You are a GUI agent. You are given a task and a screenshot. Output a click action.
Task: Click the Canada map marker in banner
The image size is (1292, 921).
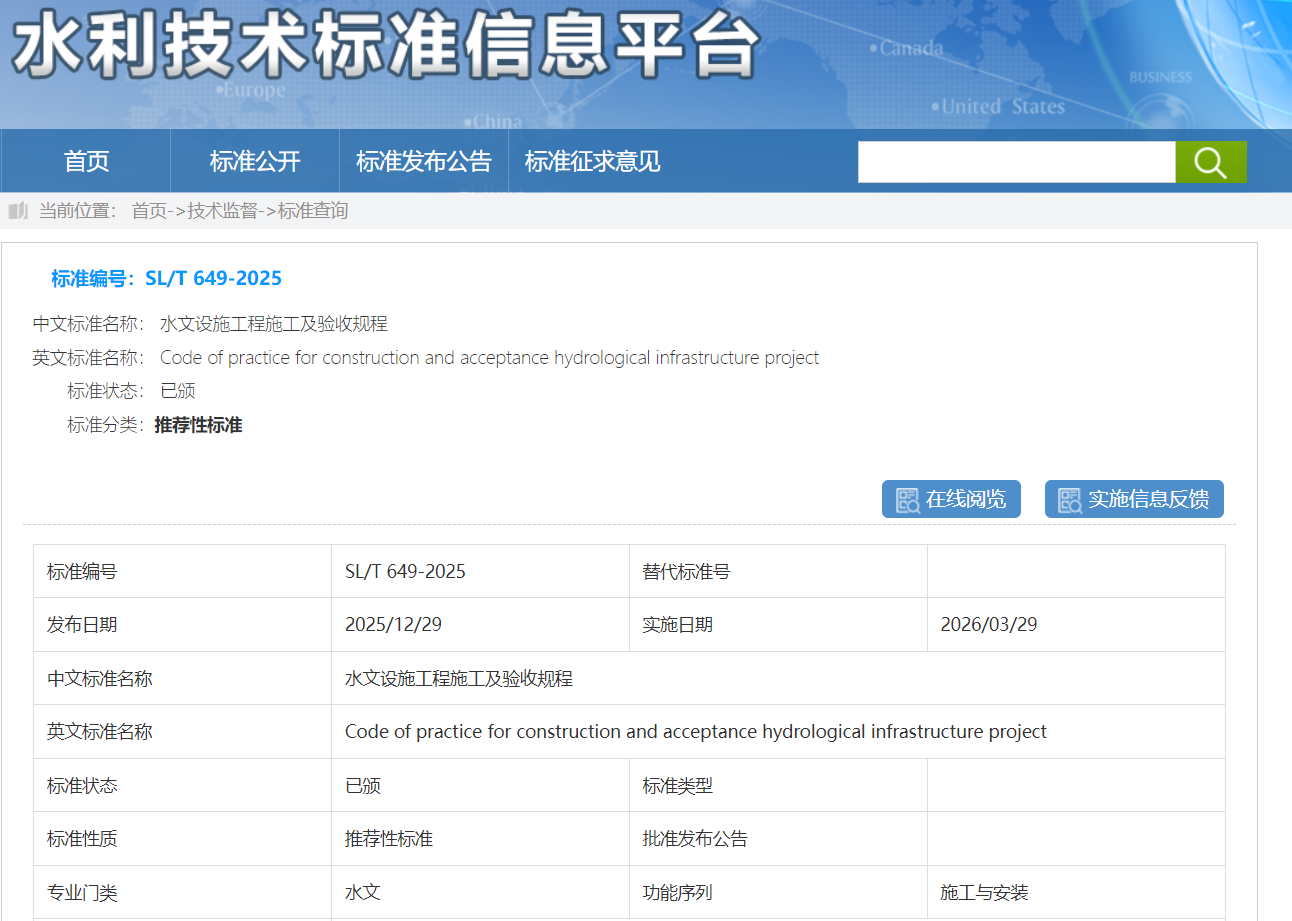[x=874, y=46]
